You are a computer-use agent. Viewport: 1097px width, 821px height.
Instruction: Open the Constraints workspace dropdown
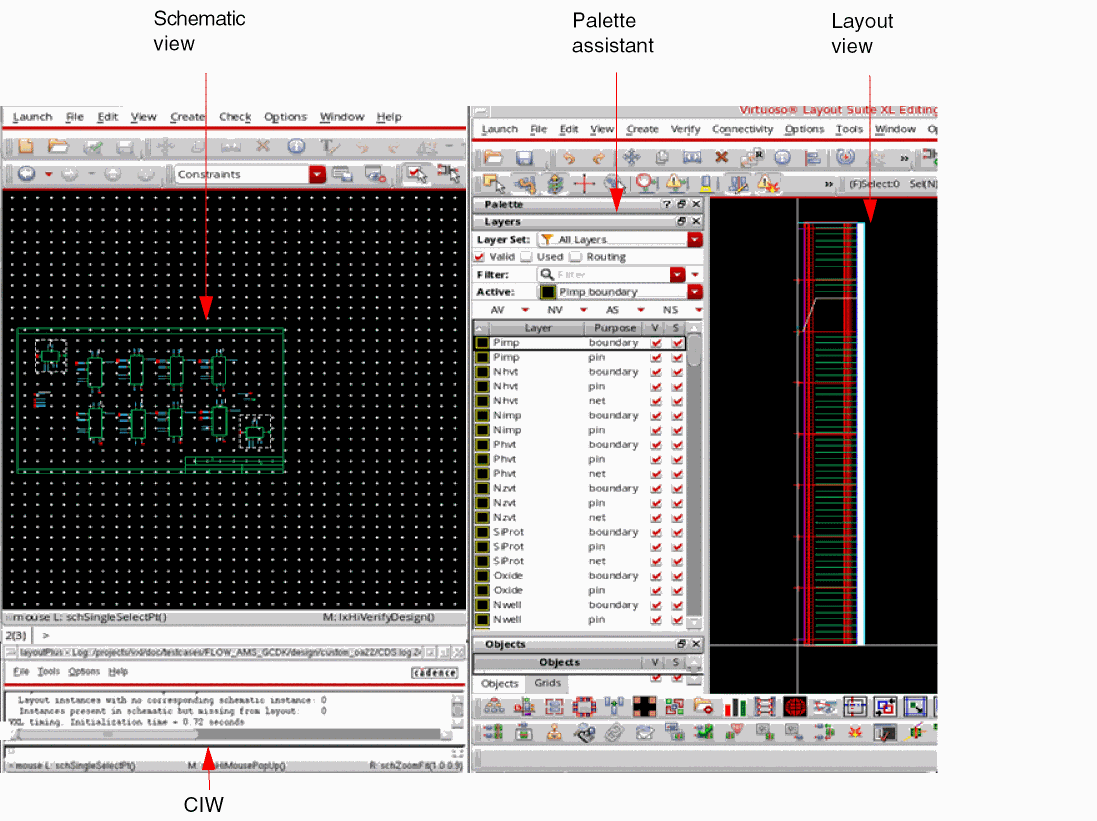coord(317,174)
